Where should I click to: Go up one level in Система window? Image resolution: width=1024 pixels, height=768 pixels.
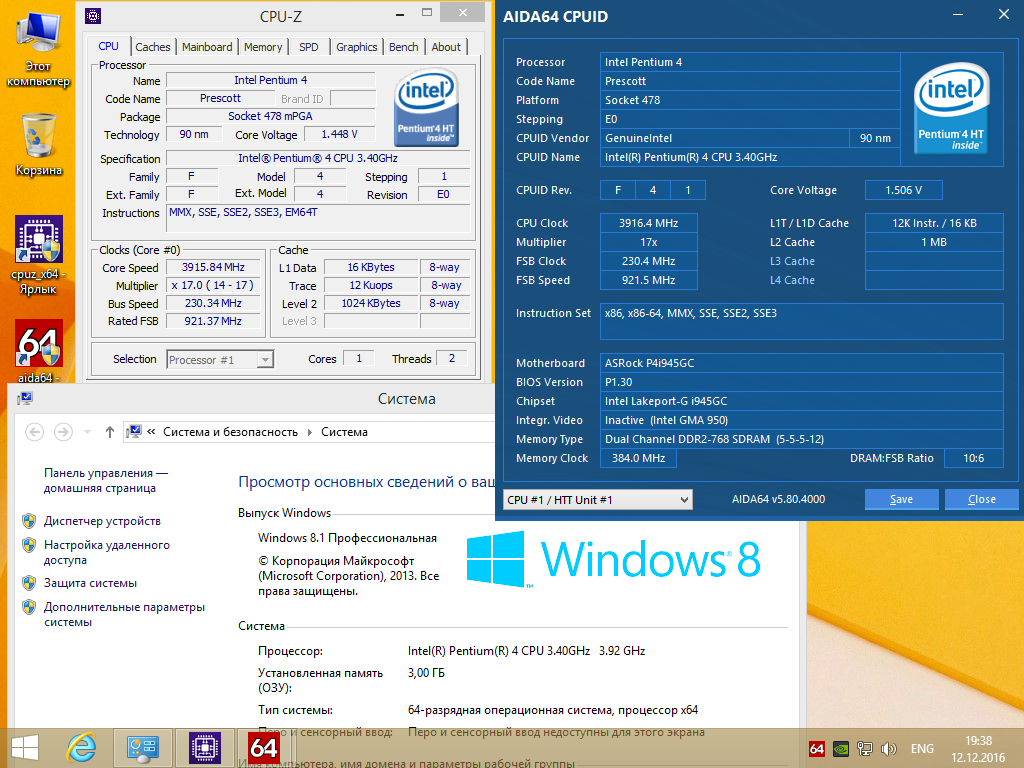tap(110, 432)
